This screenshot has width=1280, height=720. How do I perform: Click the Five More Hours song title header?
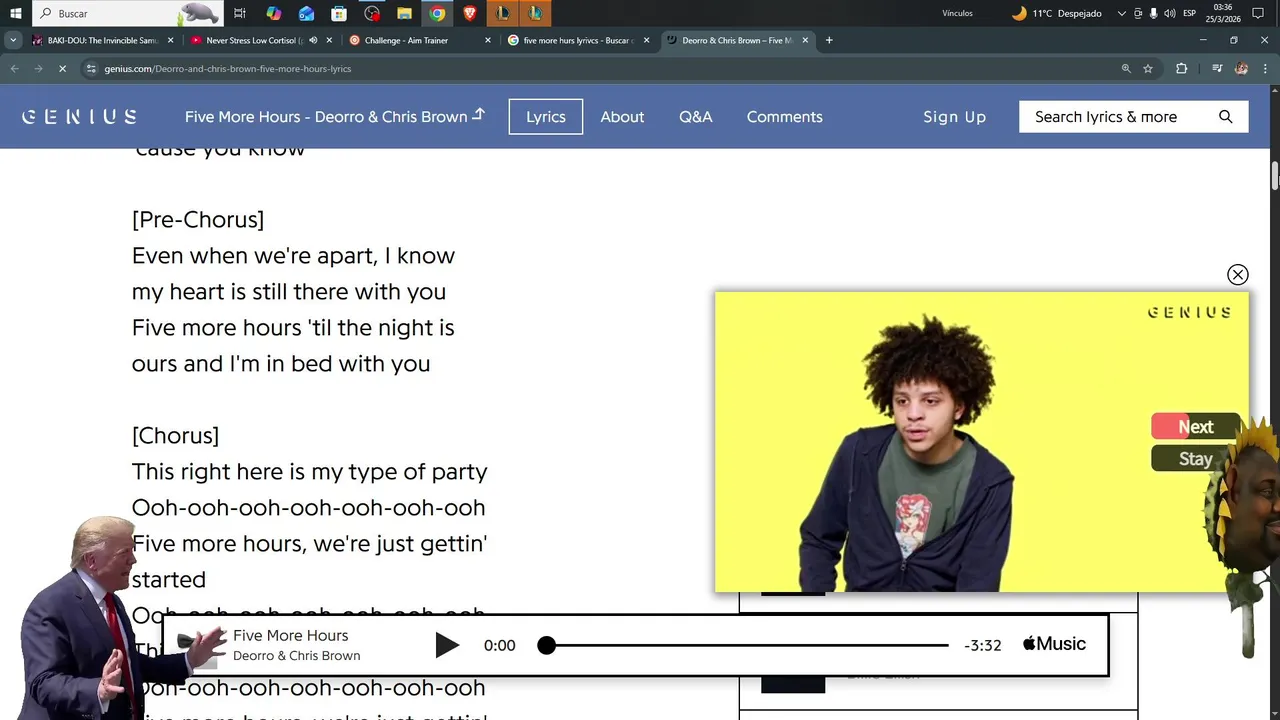[x=334, y=116]
